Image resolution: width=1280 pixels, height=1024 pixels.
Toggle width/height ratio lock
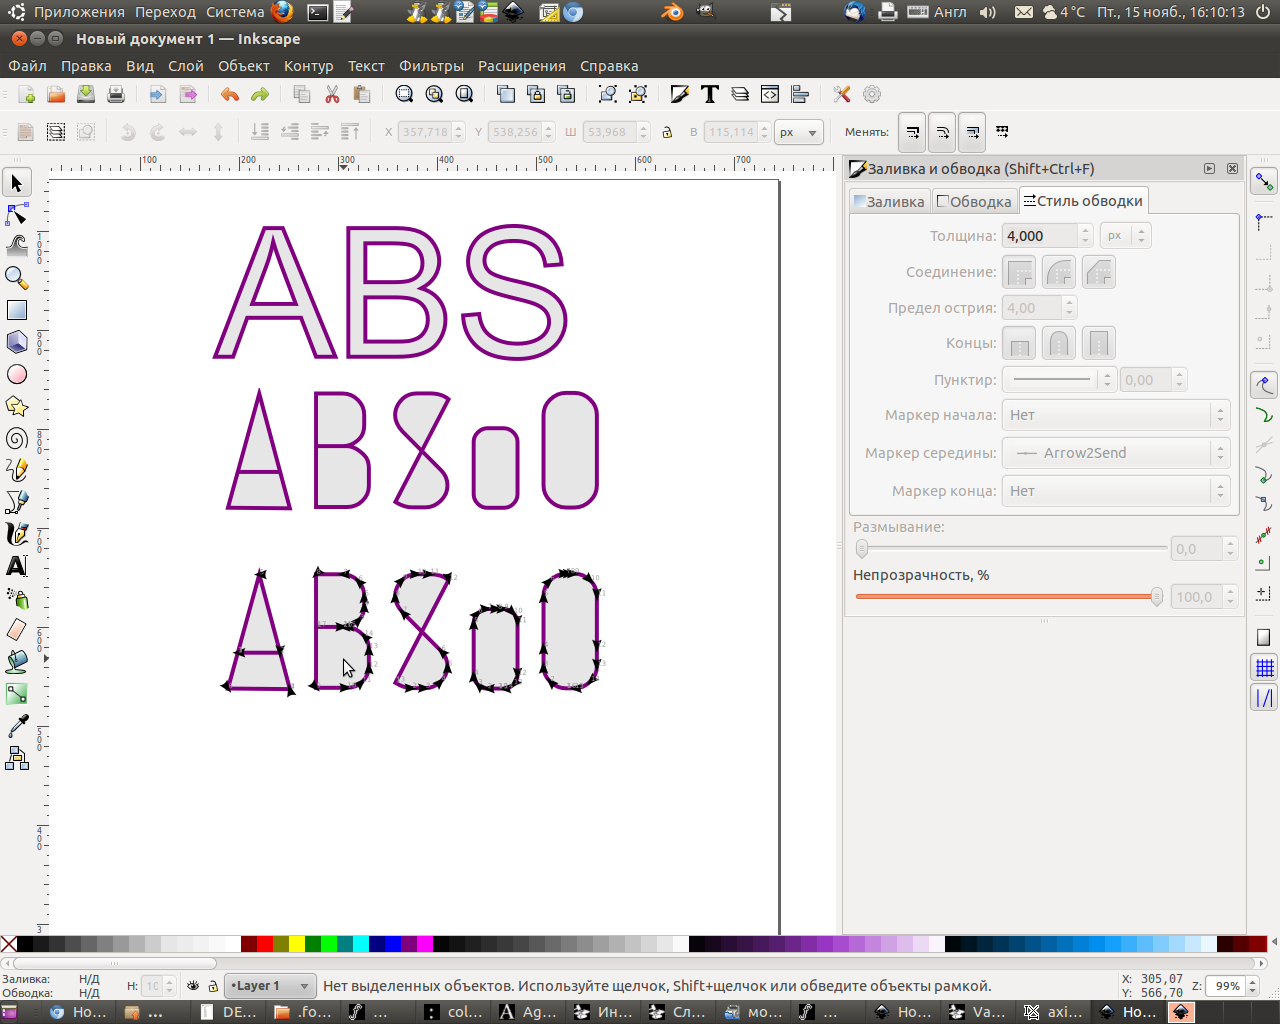coord(667,132)
